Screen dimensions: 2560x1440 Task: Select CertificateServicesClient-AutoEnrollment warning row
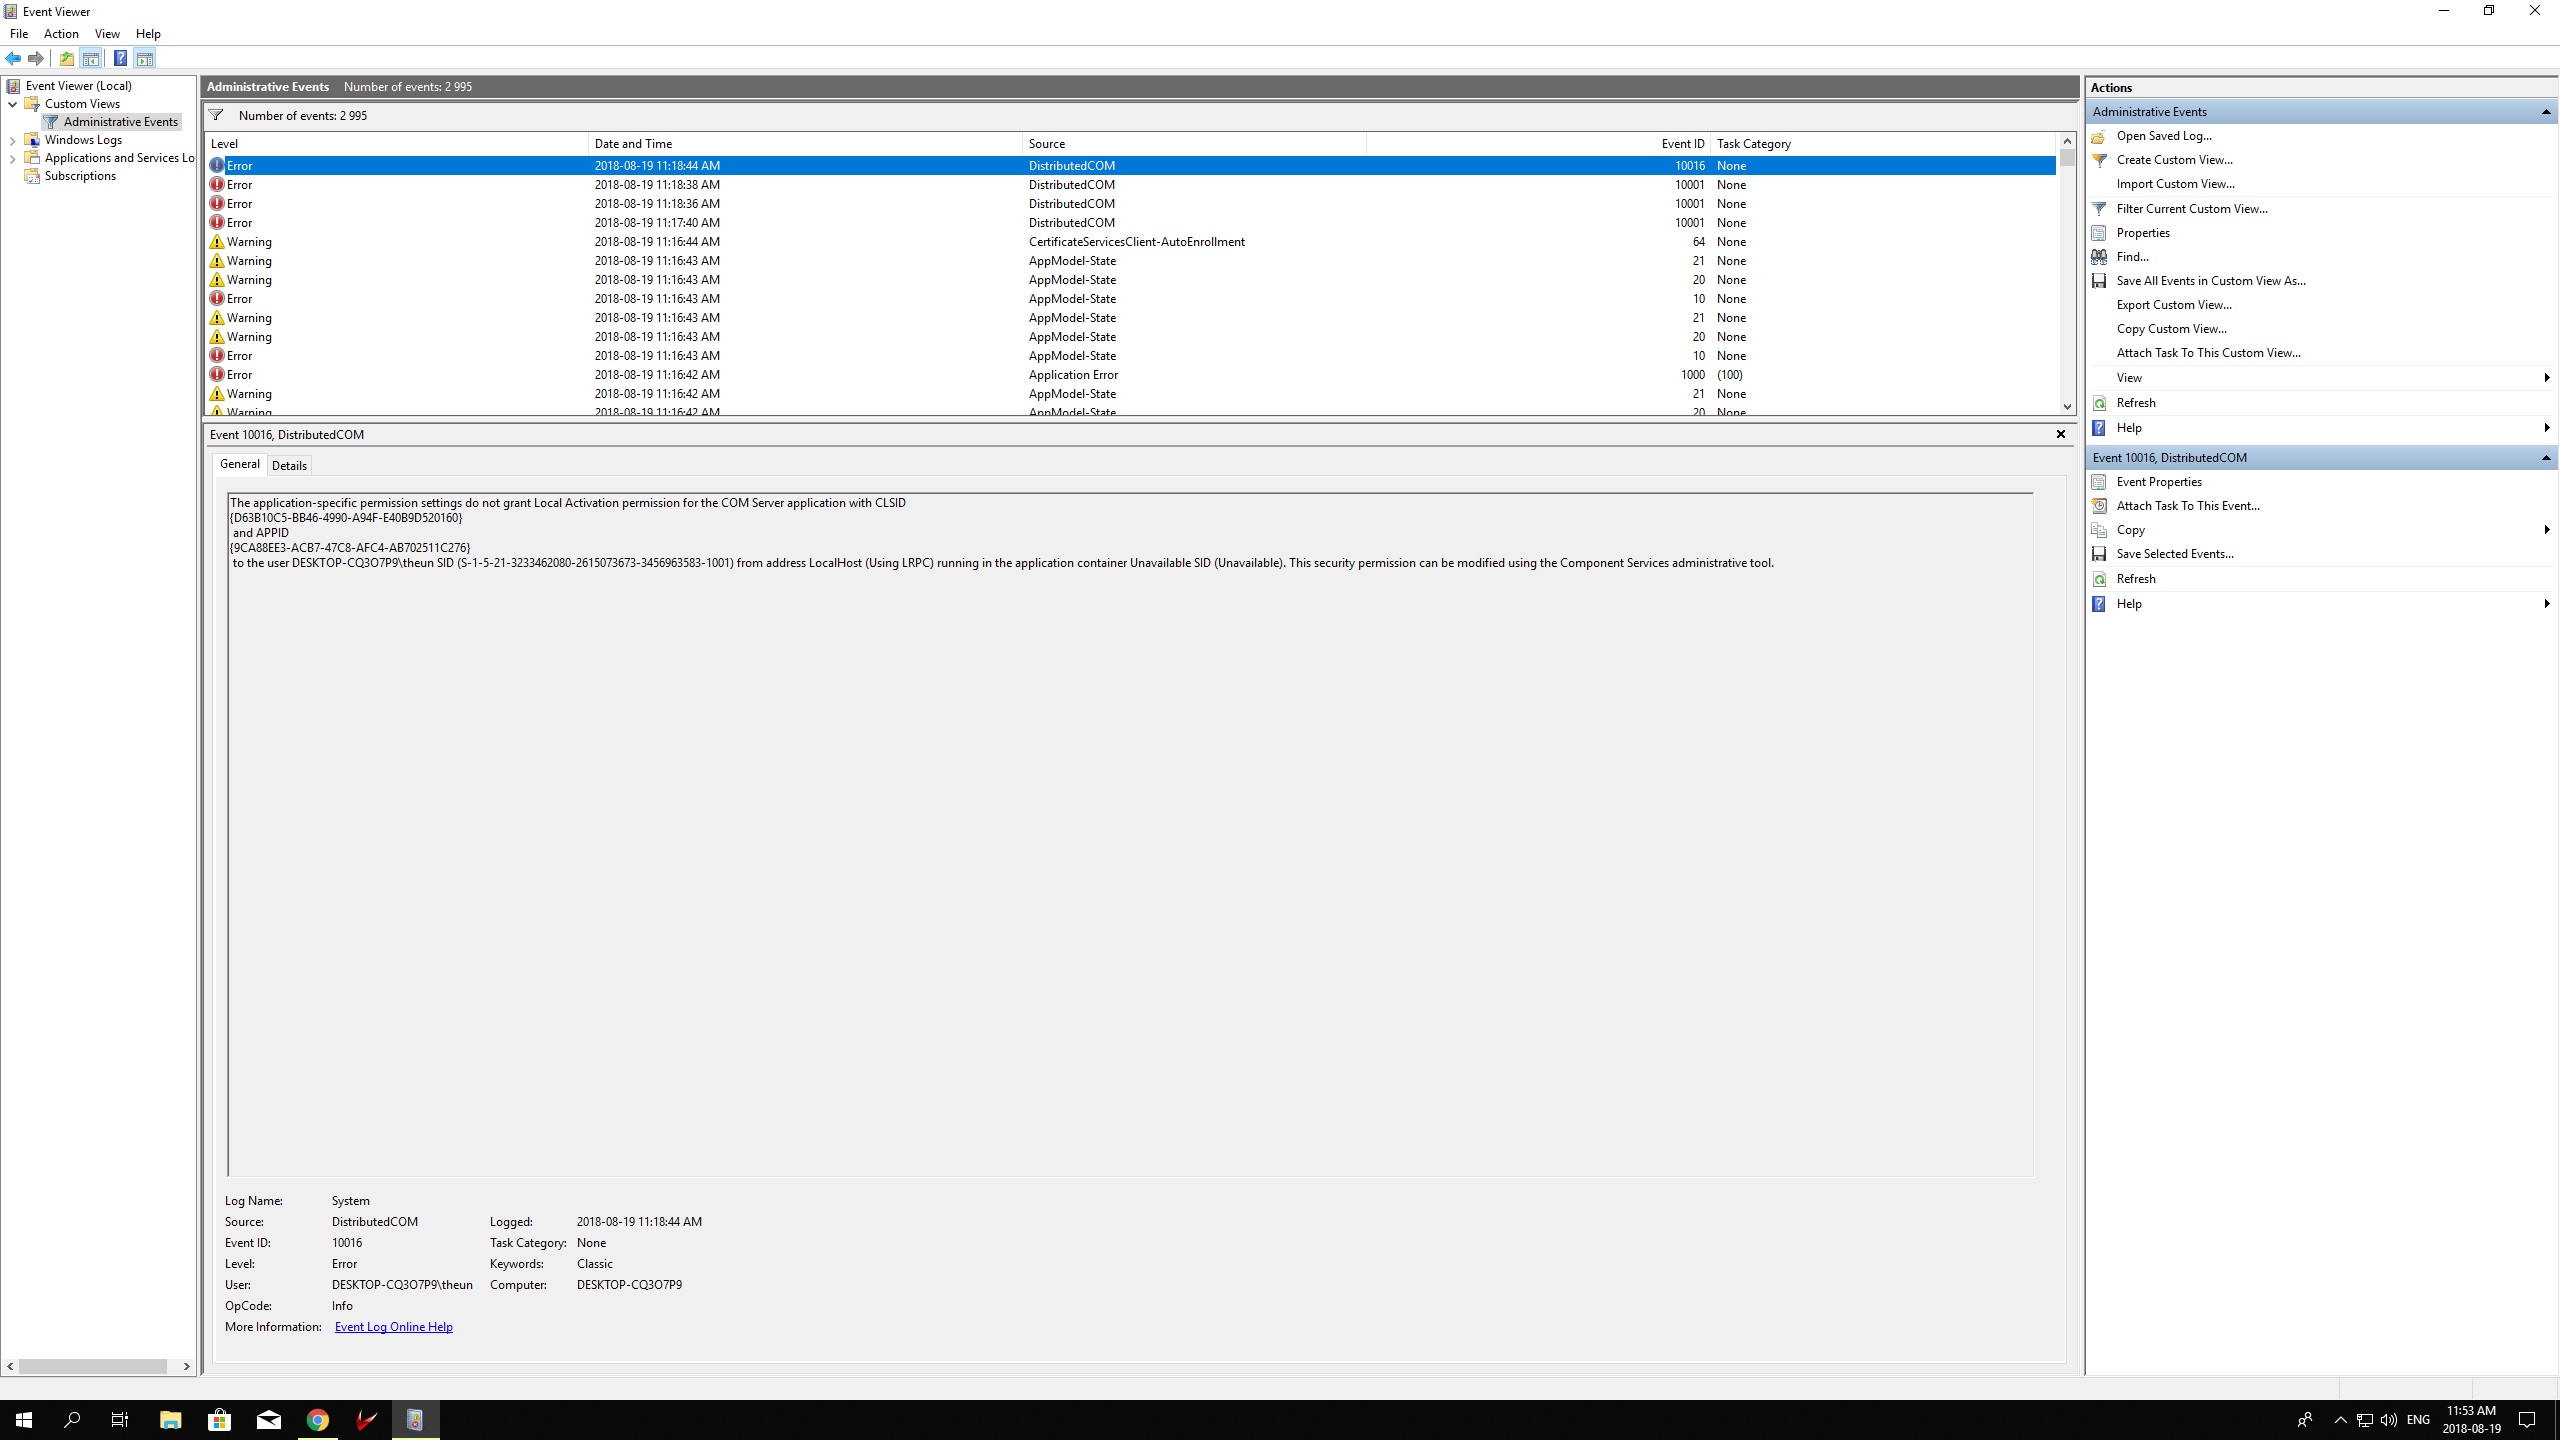point(1130,242)
